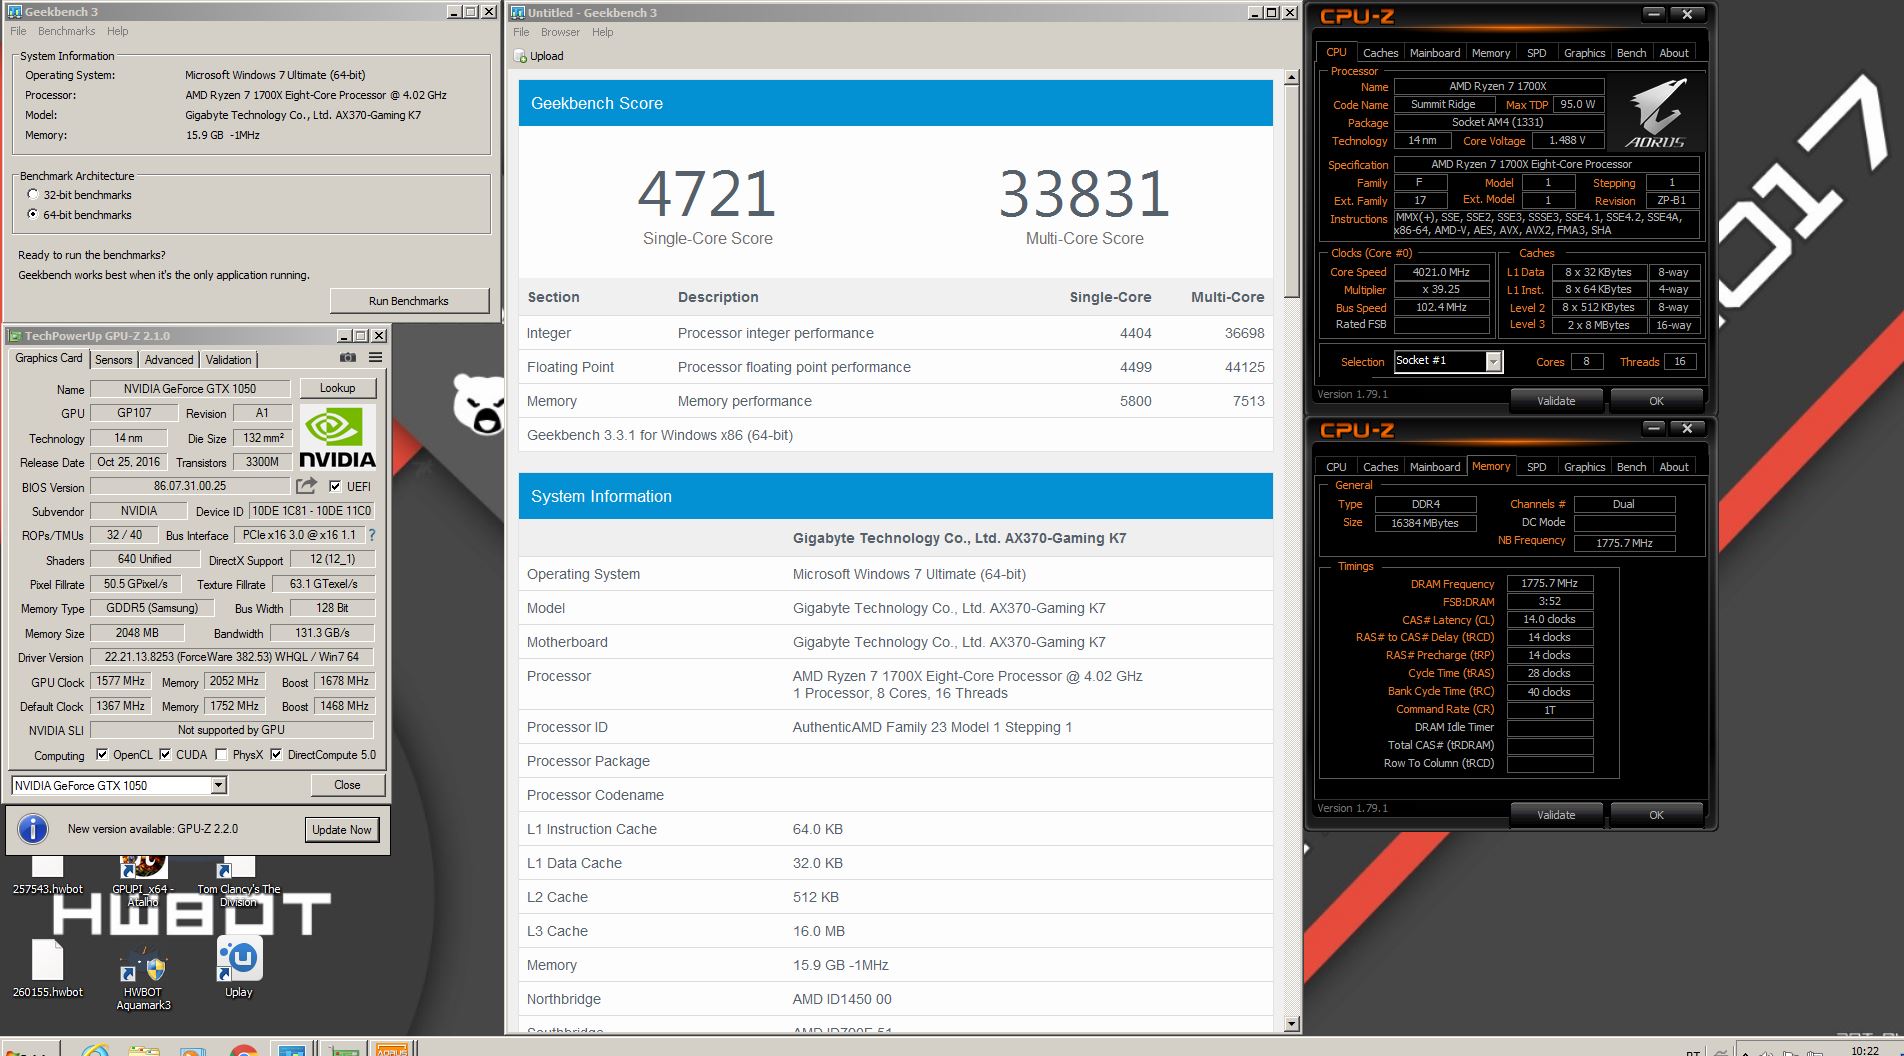Switch to the Sensors tab in GPU-Z
Screen dimensions: 1904x1056
[113, 359]
